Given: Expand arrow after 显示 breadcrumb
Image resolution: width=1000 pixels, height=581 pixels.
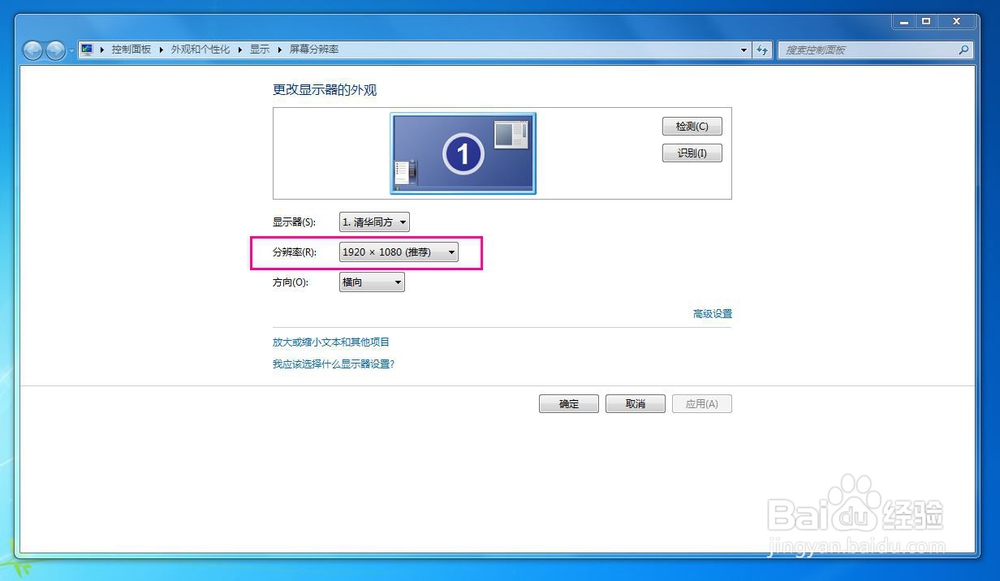Looking at the screenshot, I should click(x=279, y=50).
